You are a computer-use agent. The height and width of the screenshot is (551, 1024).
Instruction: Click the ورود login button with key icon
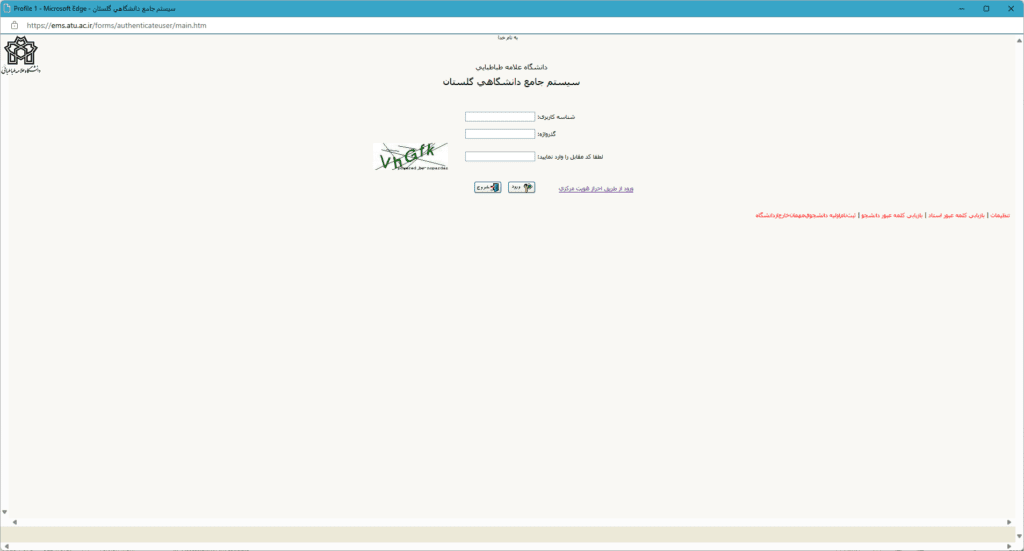tap(522, 187)
